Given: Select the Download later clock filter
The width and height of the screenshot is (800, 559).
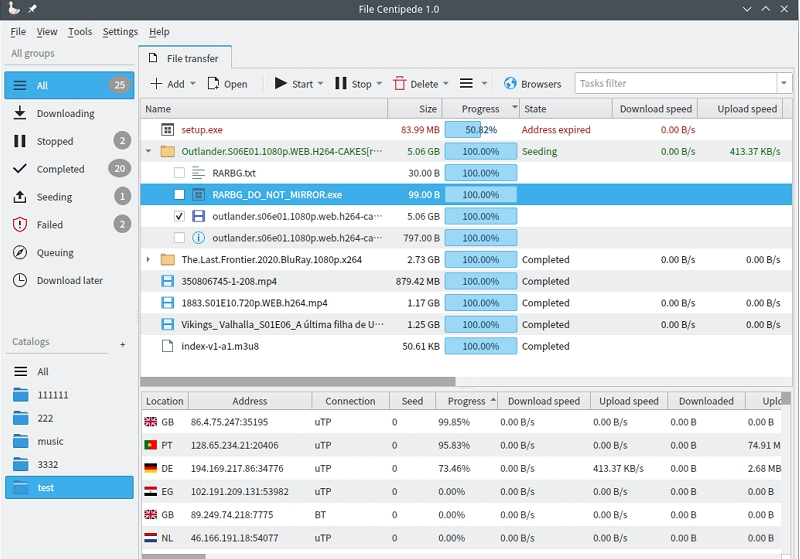Looking at the screenshot, I should tap(69, 281).
